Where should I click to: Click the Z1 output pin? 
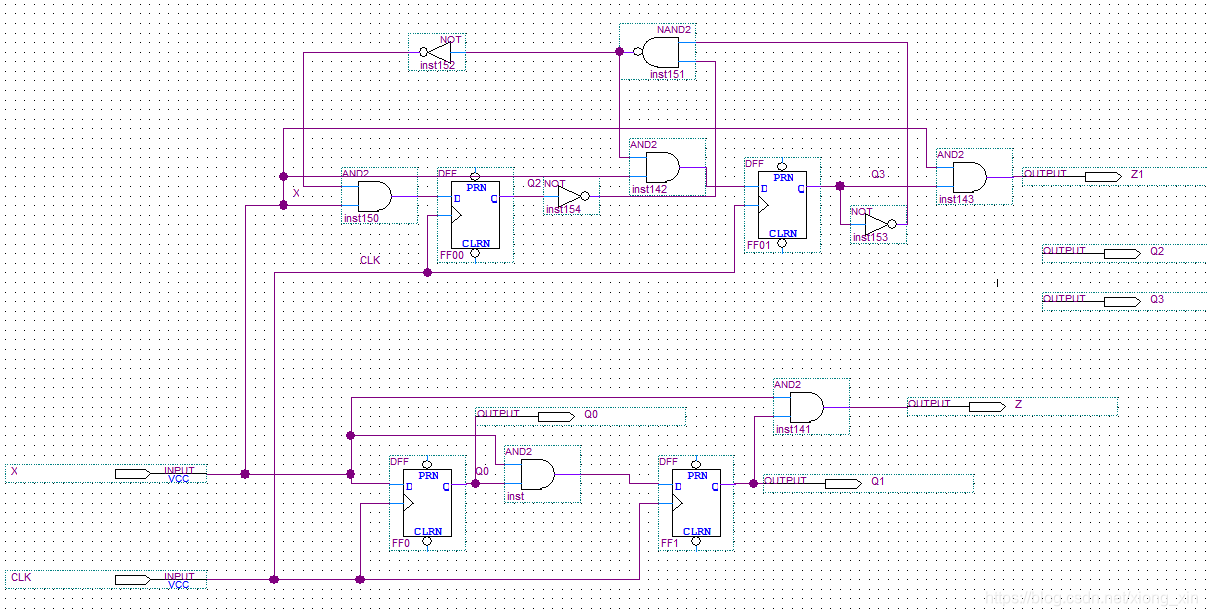[x=1103, y=176]
